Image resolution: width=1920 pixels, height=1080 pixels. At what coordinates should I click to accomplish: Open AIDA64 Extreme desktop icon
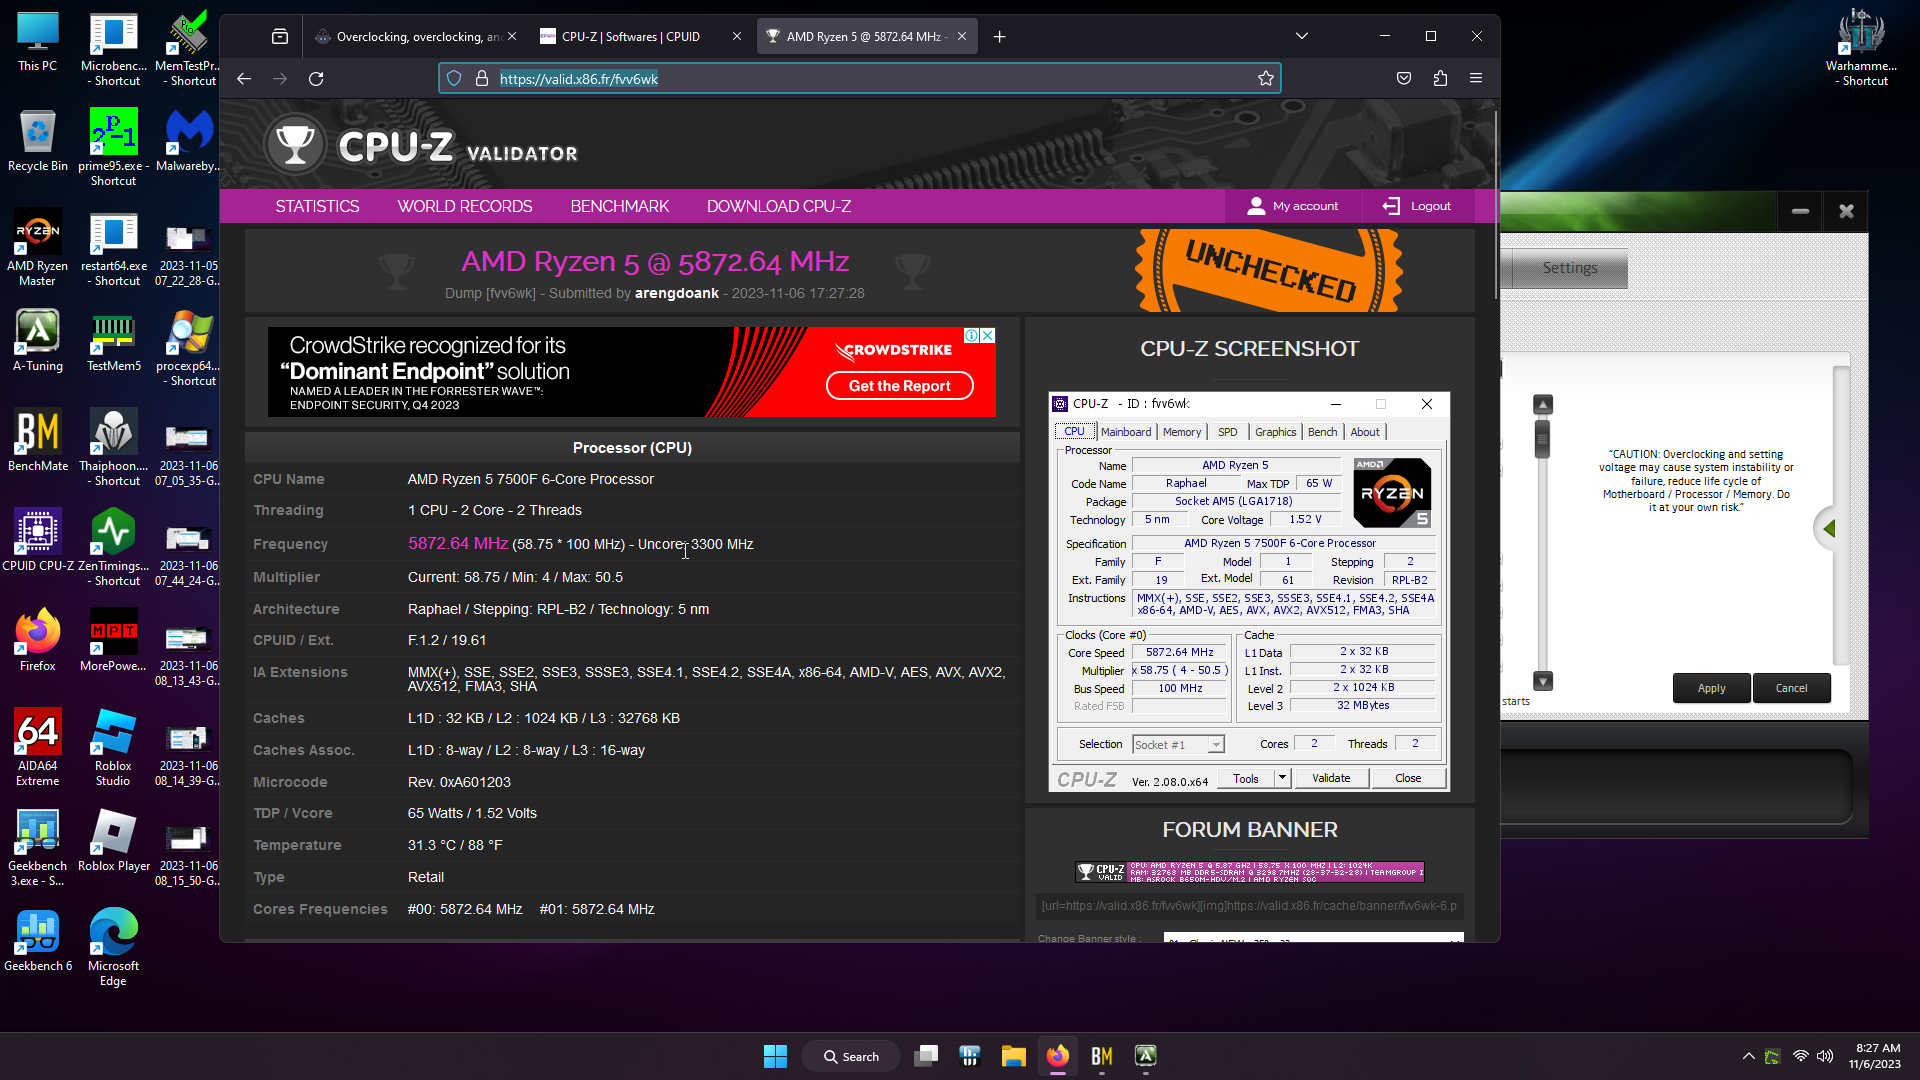pyautogui.click(x=37, y=748)
